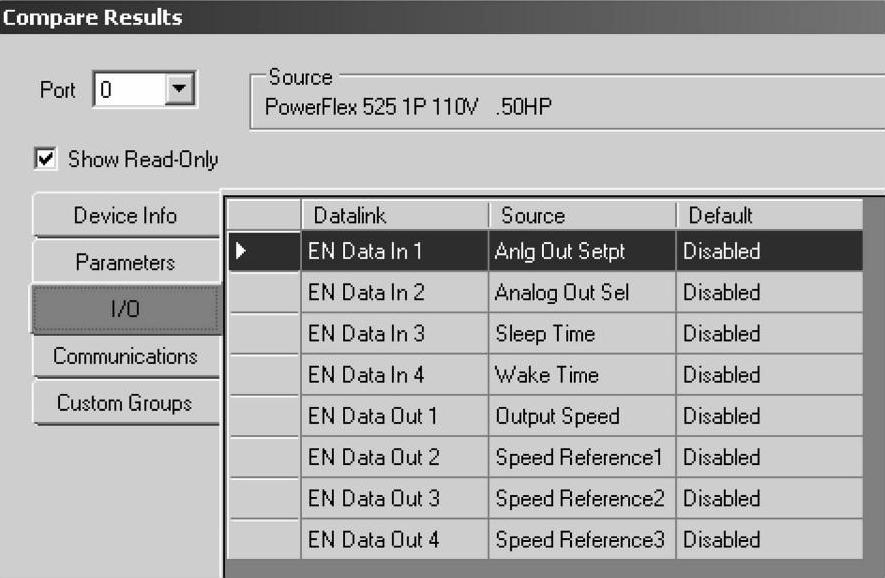Click the Default column header
This screenshot has height=578, width=885.
coord(770,215)
